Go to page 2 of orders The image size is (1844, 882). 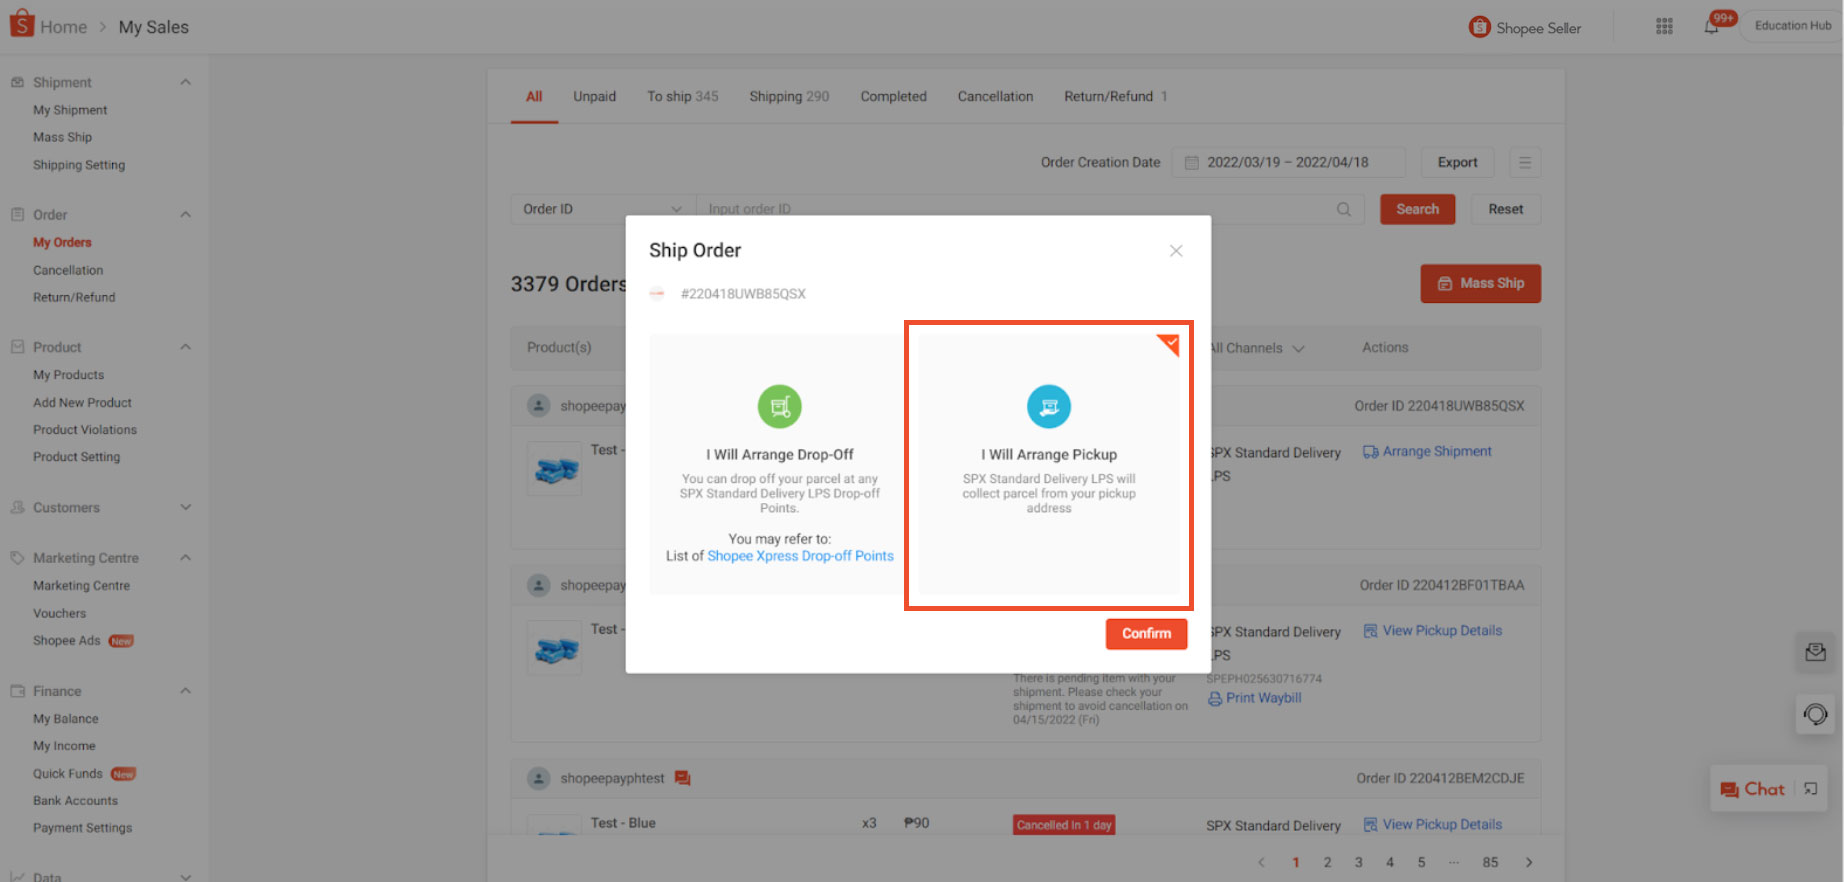pyautogui.click(x=1327, y=862)
